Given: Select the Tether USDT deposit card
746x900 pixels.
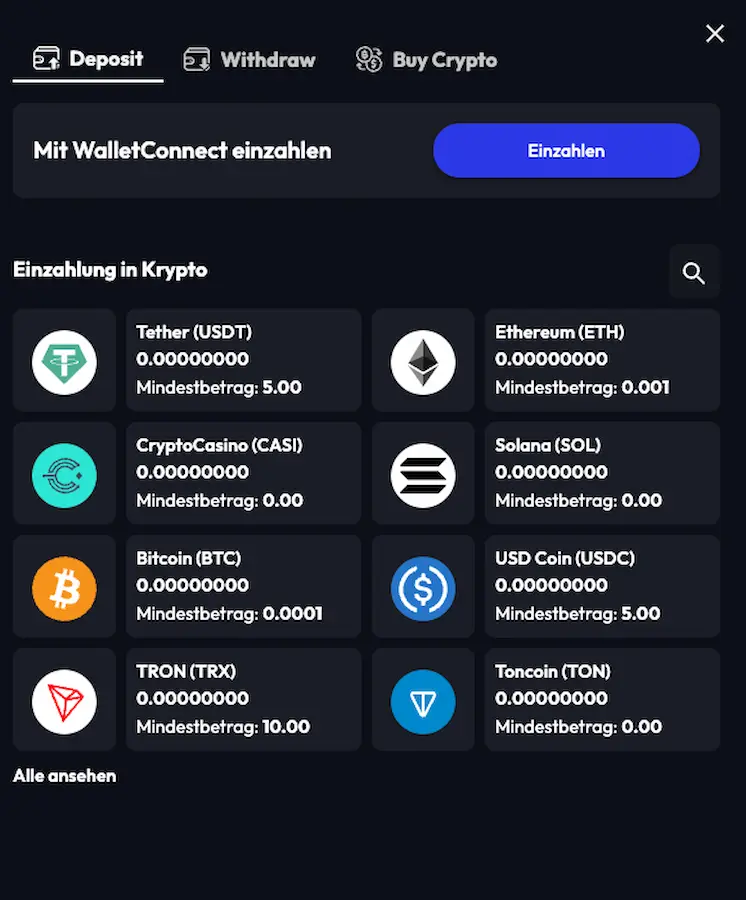Looking at the screenshot, I should pyautogui.click(x=243, y=359).
